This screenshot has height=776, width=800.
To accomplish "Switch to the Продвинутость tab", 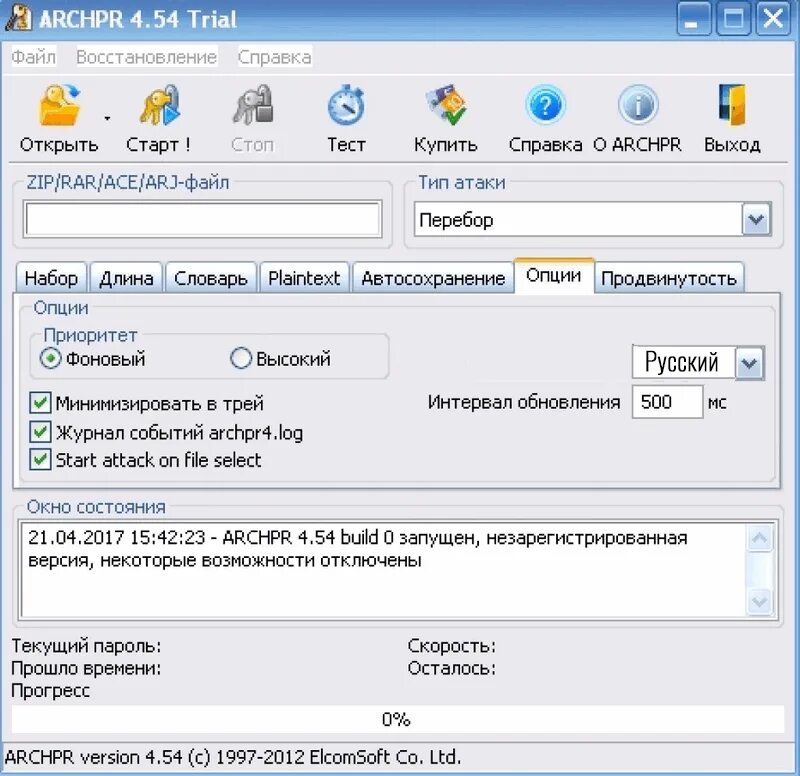I will click(x=669, y=278).
